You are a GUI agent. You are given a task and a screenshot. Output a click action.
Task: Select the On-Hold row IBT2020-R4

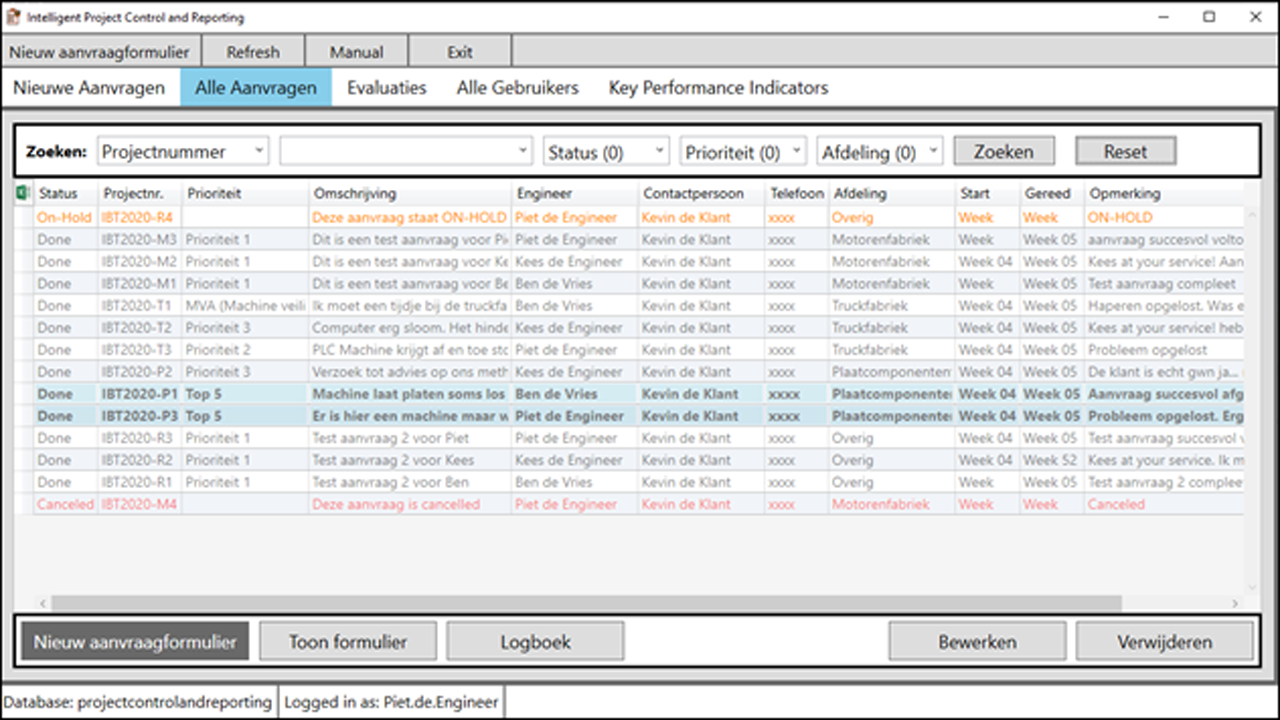point(640,217)
